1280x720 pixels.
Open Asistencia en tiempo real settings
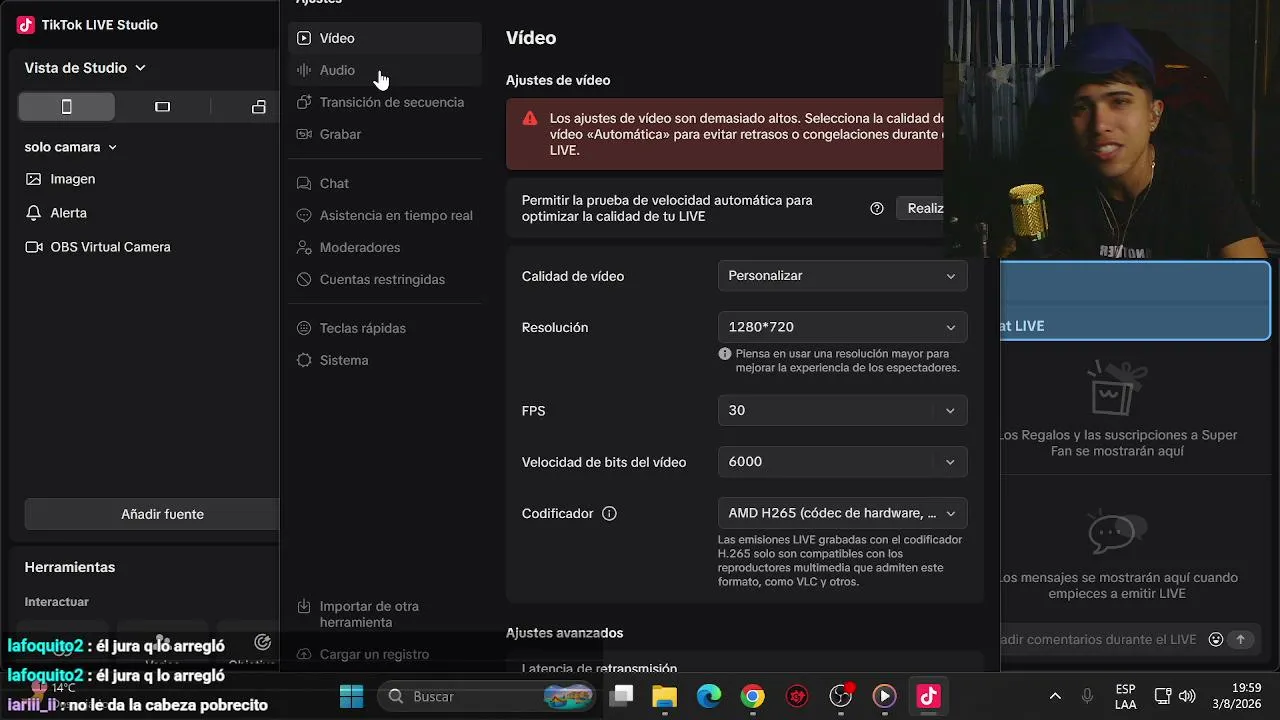coord(385,215)
